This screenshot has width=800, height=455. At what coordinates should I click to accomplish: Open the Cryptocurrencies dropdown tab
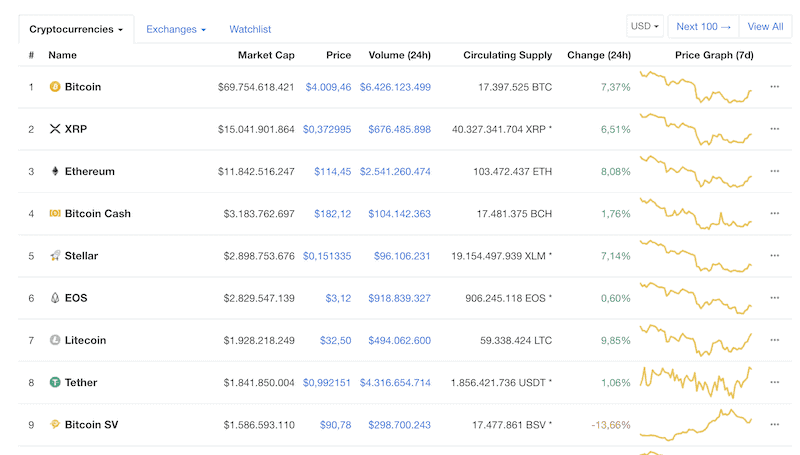[76, 29]
